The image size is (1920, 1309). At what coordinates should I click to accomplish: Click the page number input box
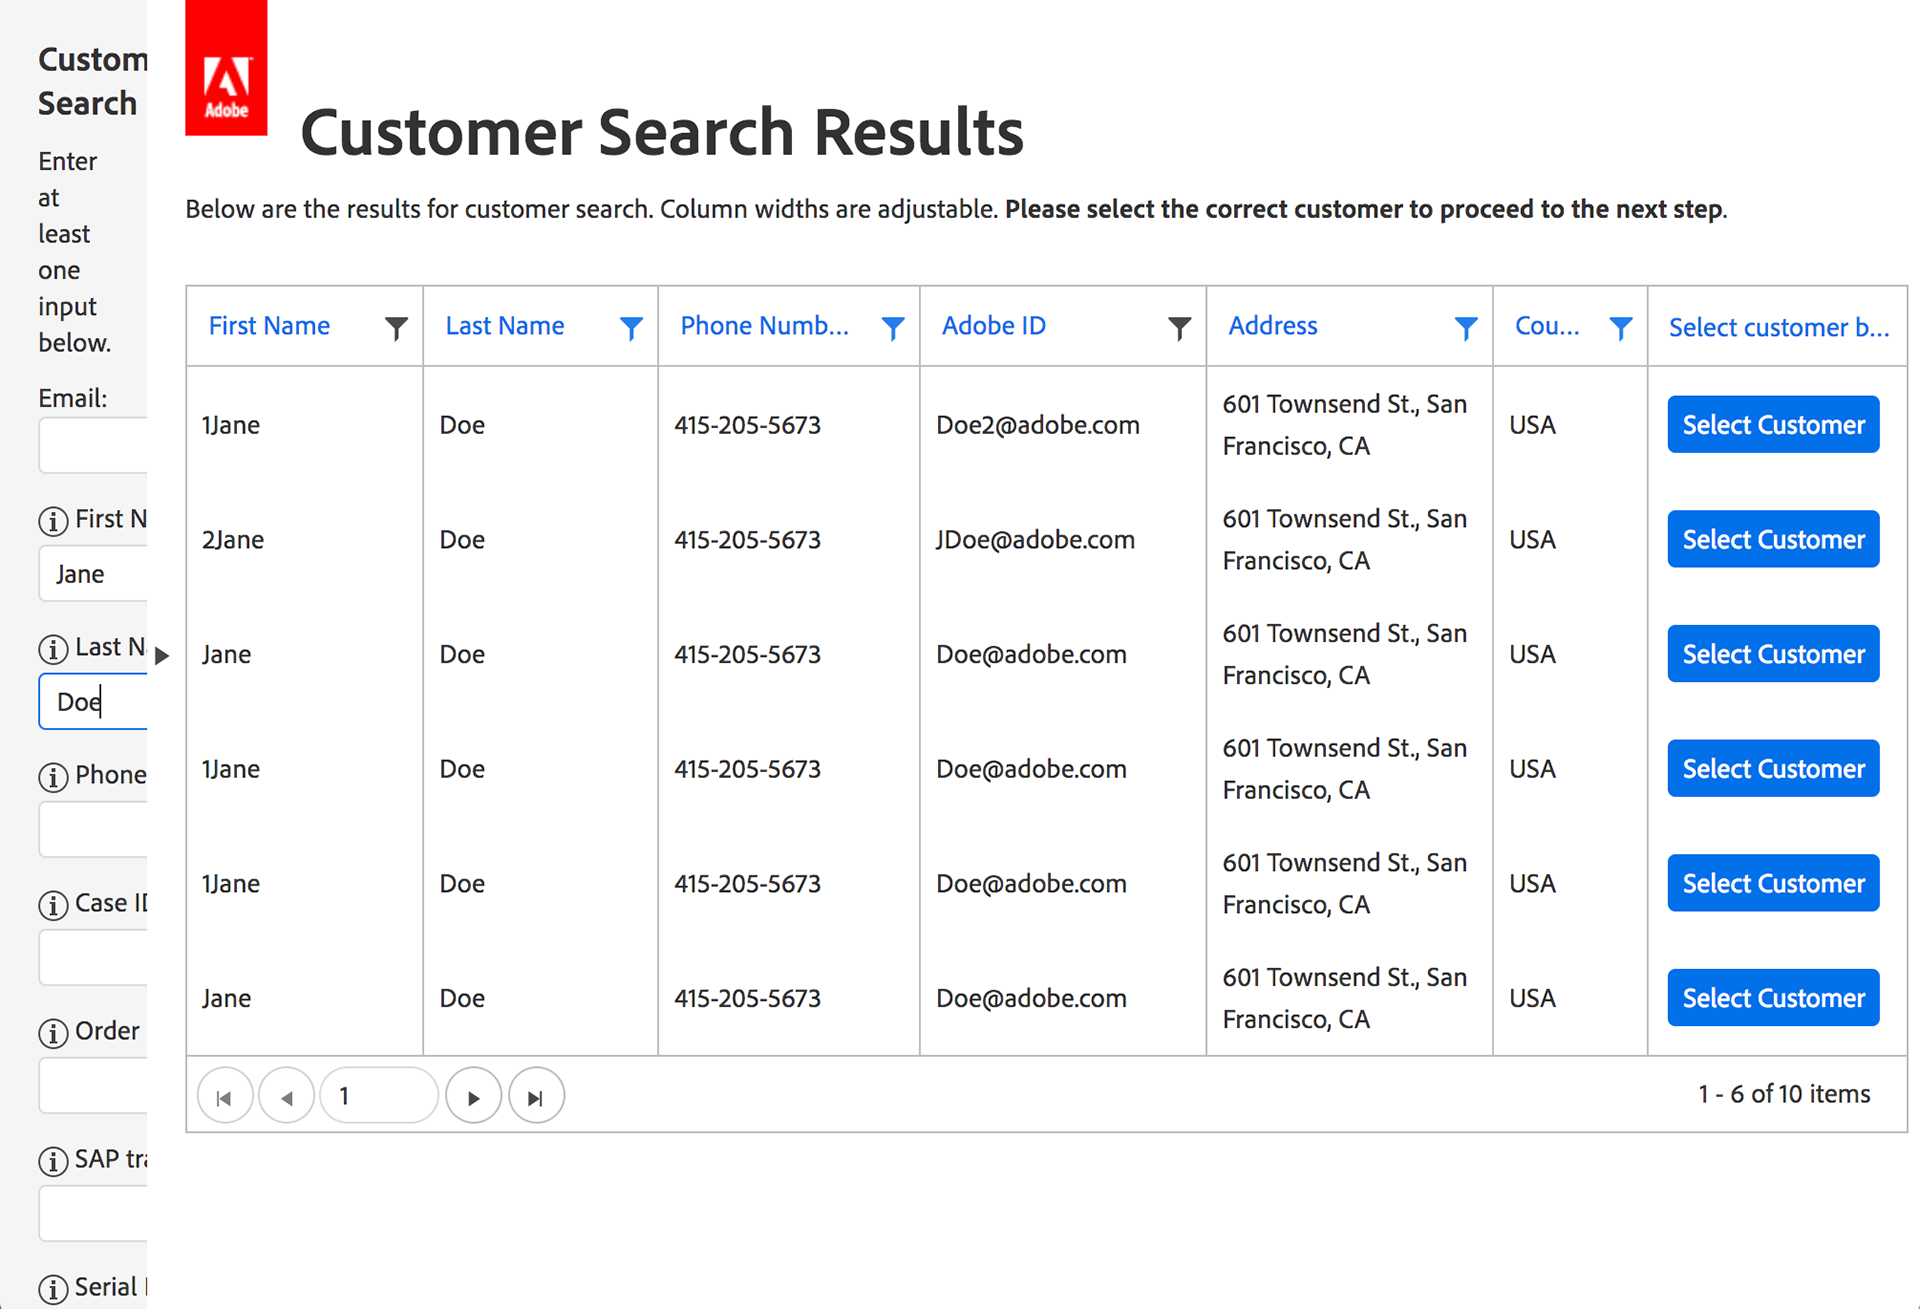tap(378, 1097)
